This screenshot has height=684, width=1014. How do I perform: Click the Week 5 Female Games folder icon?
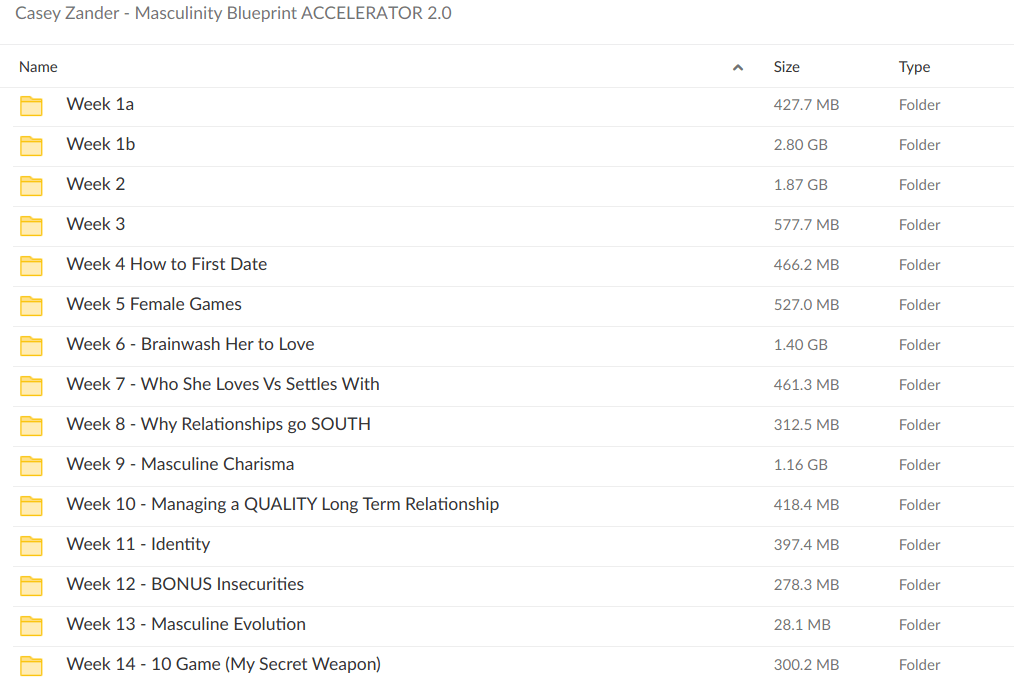click(31, 304)
